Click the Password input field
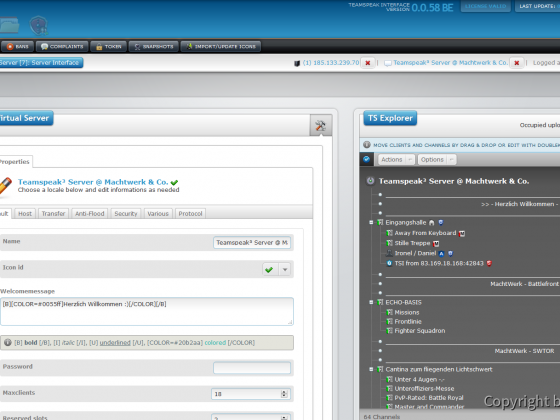Screen dimensions: 560x420 click(x=252, y=368)
